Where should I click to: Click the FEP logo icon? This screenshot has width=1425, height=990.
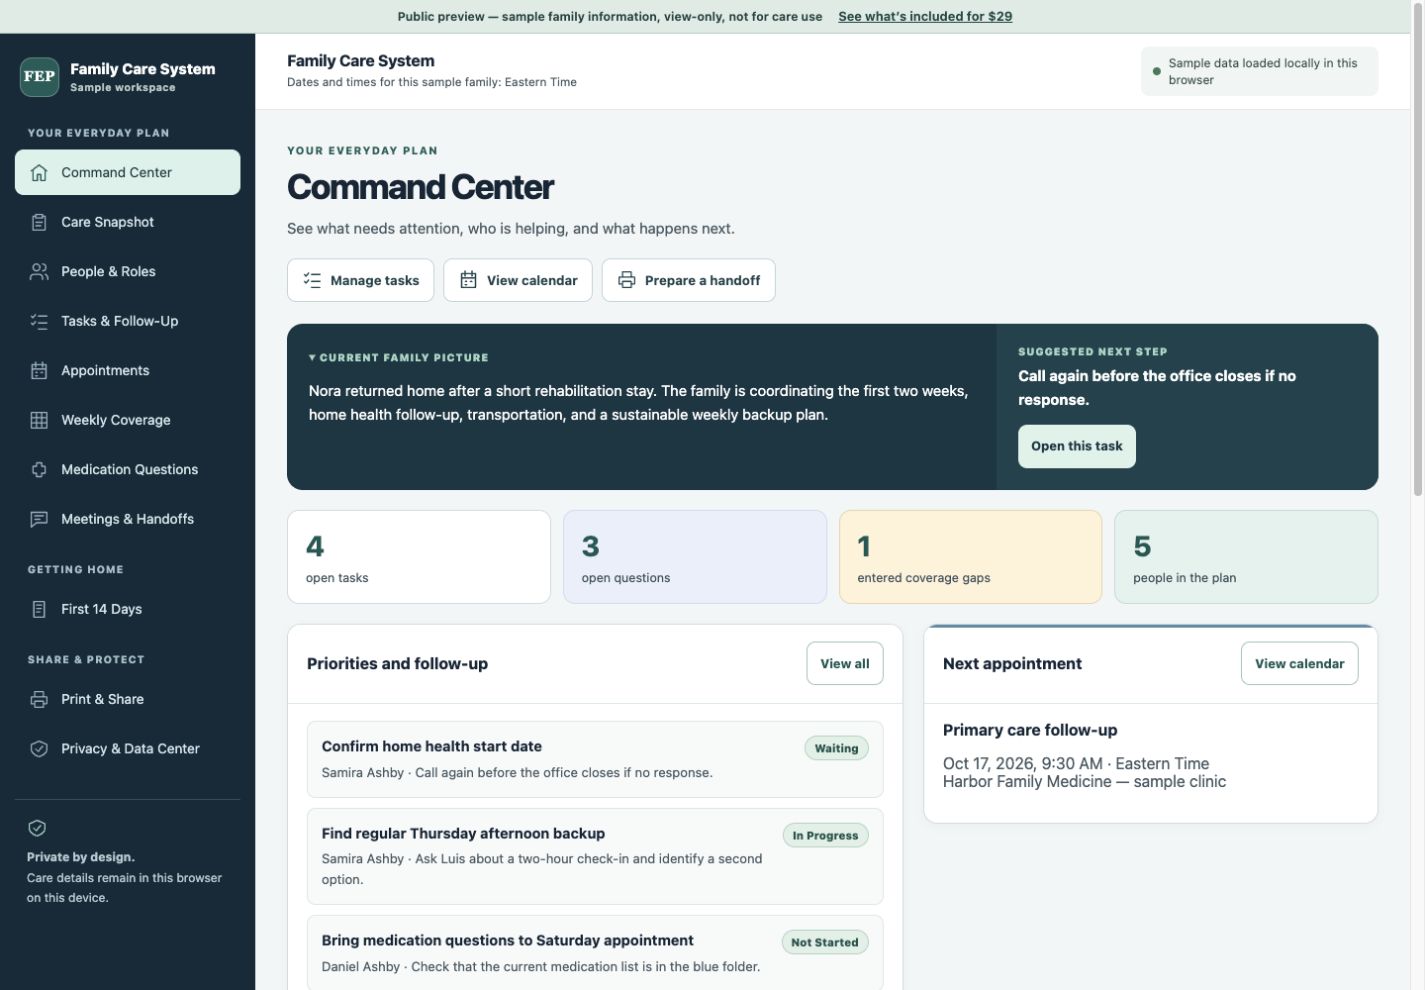click(39, 77)
